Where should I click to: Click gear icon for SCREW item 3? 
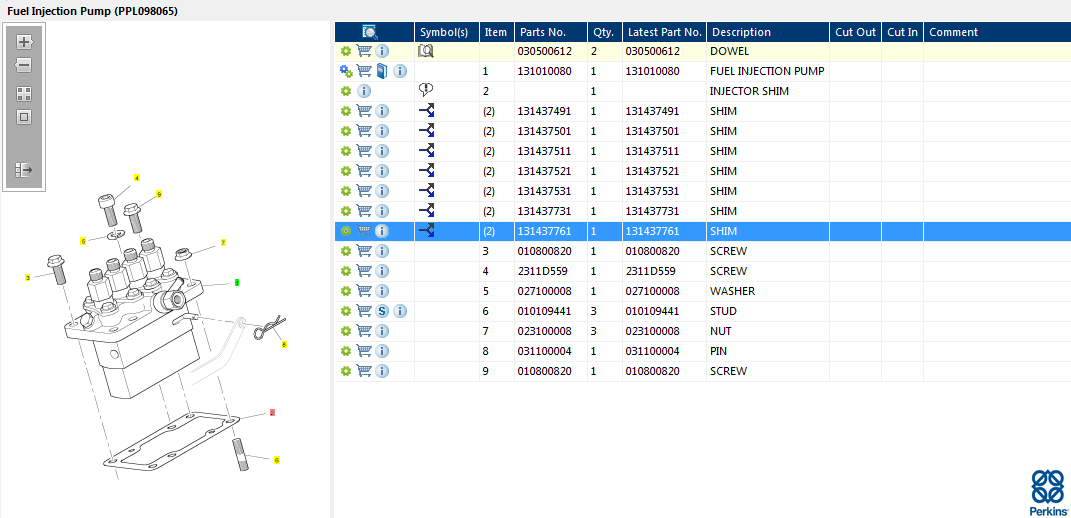click(346, 251)
